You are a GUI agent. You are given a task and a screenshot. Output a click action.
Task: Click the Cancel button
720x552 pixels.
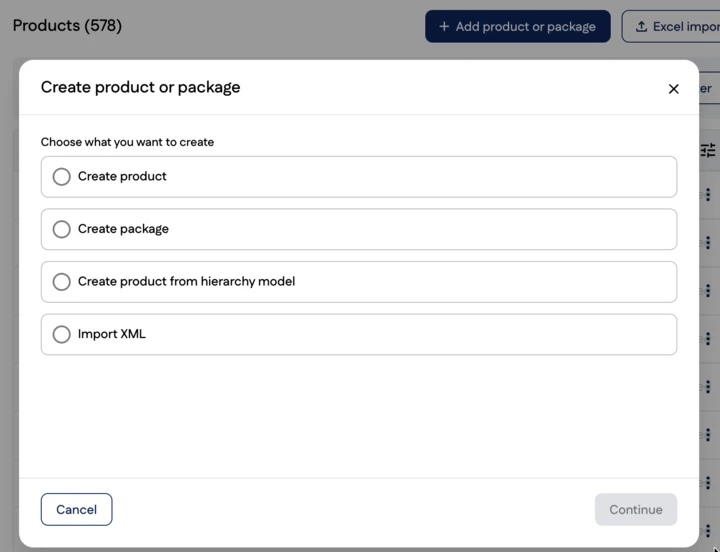point(76,509)
